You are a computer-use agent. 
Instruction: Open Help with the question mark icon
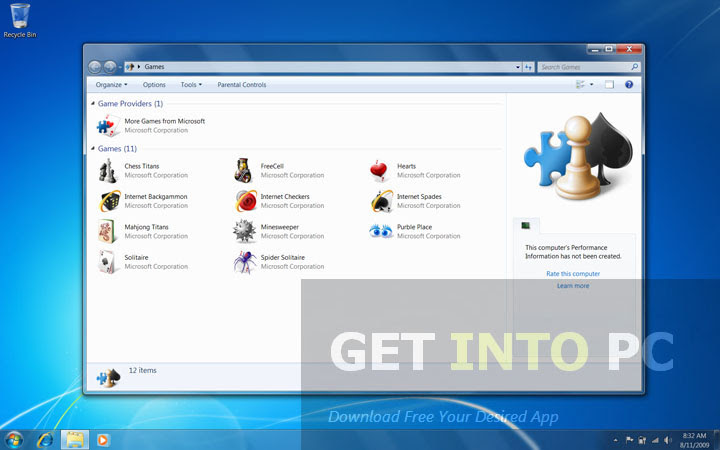click(x=629, y=84)
